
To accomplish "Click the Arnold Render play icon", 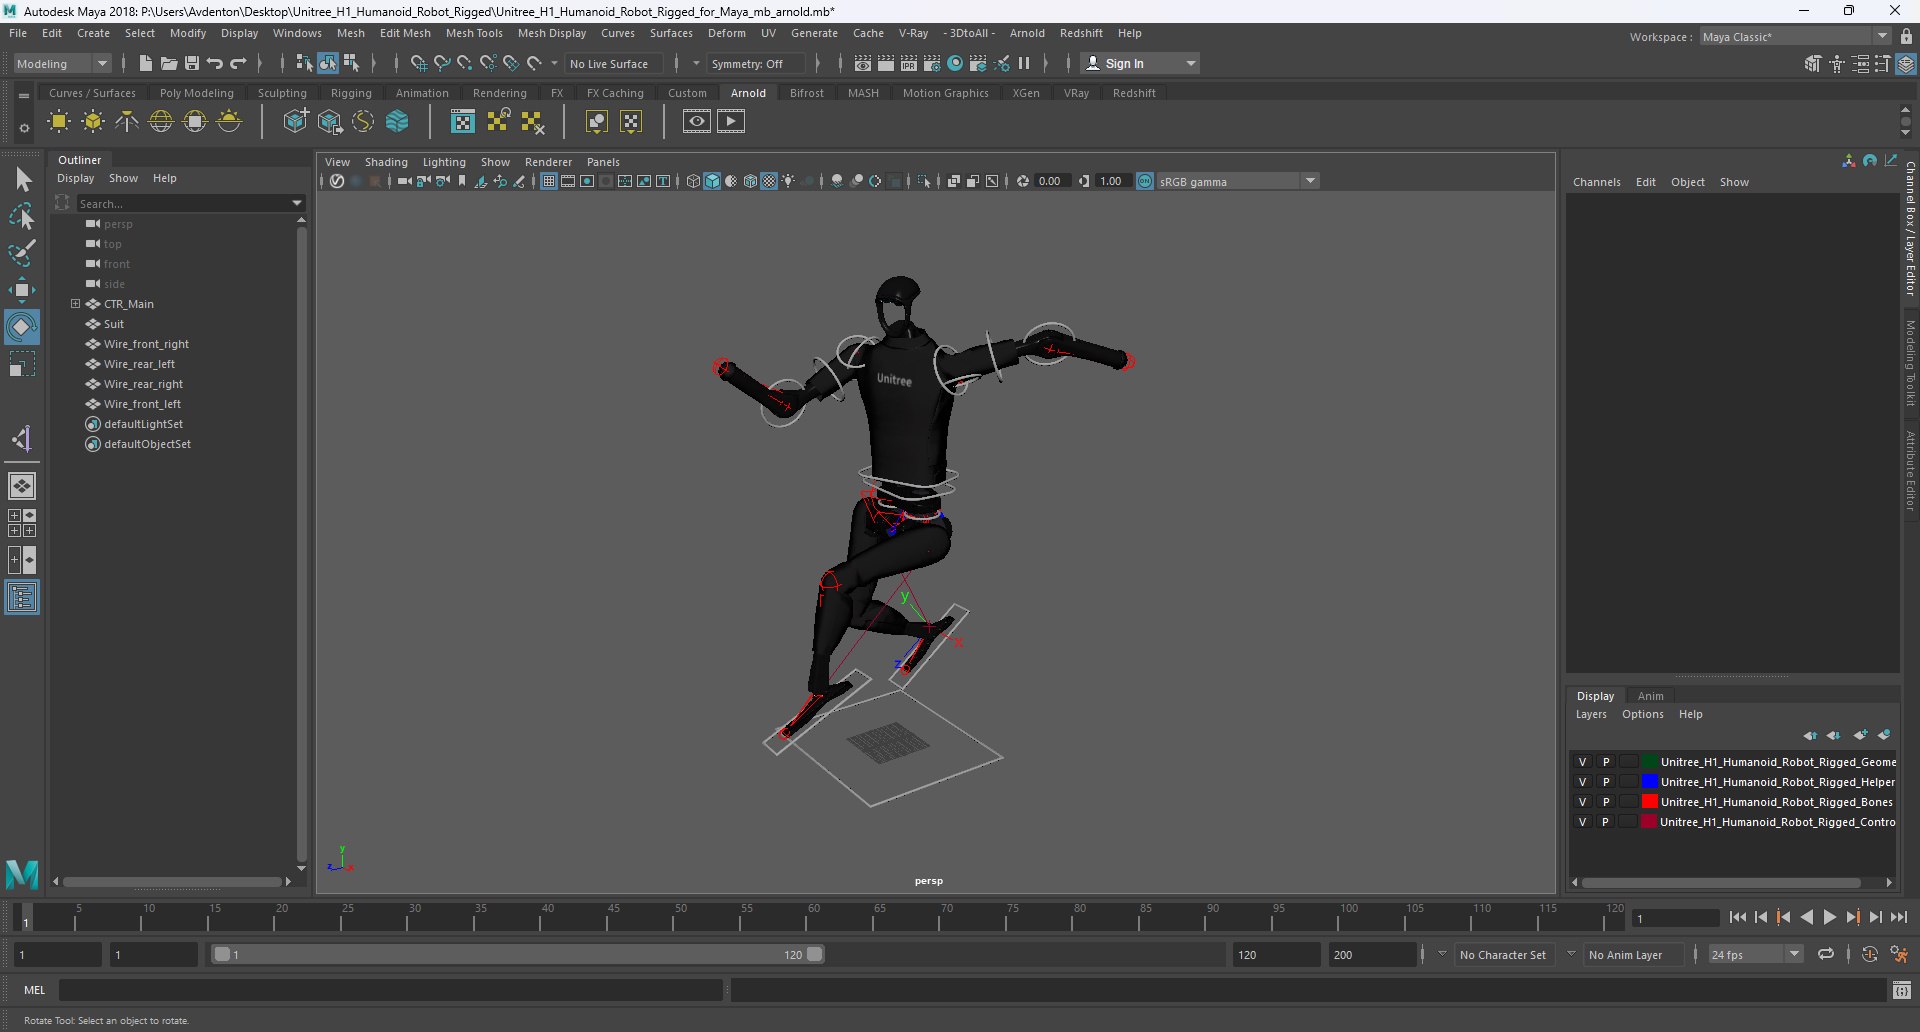I will point(731,122).
